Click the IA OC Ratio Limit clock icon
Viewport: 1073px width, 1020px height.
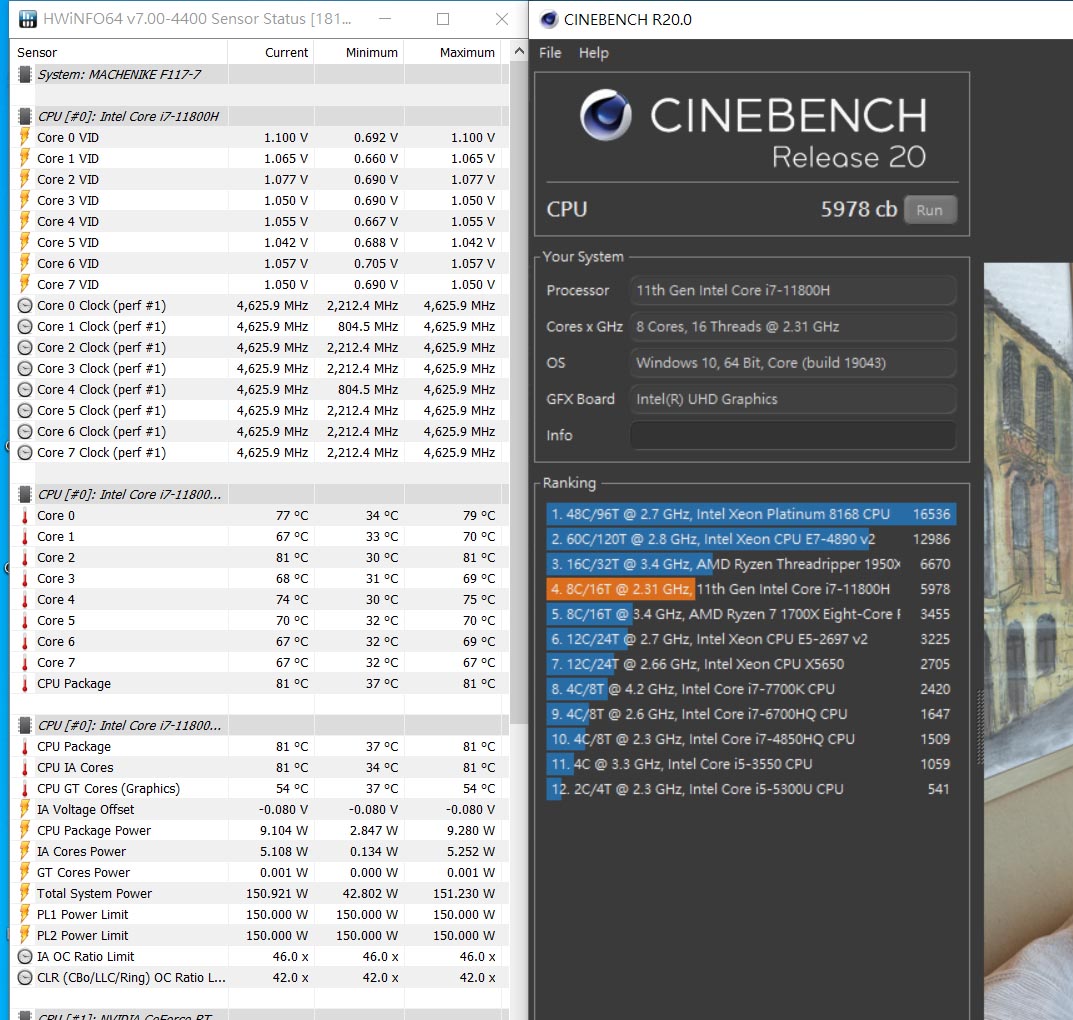click(25, 956)
